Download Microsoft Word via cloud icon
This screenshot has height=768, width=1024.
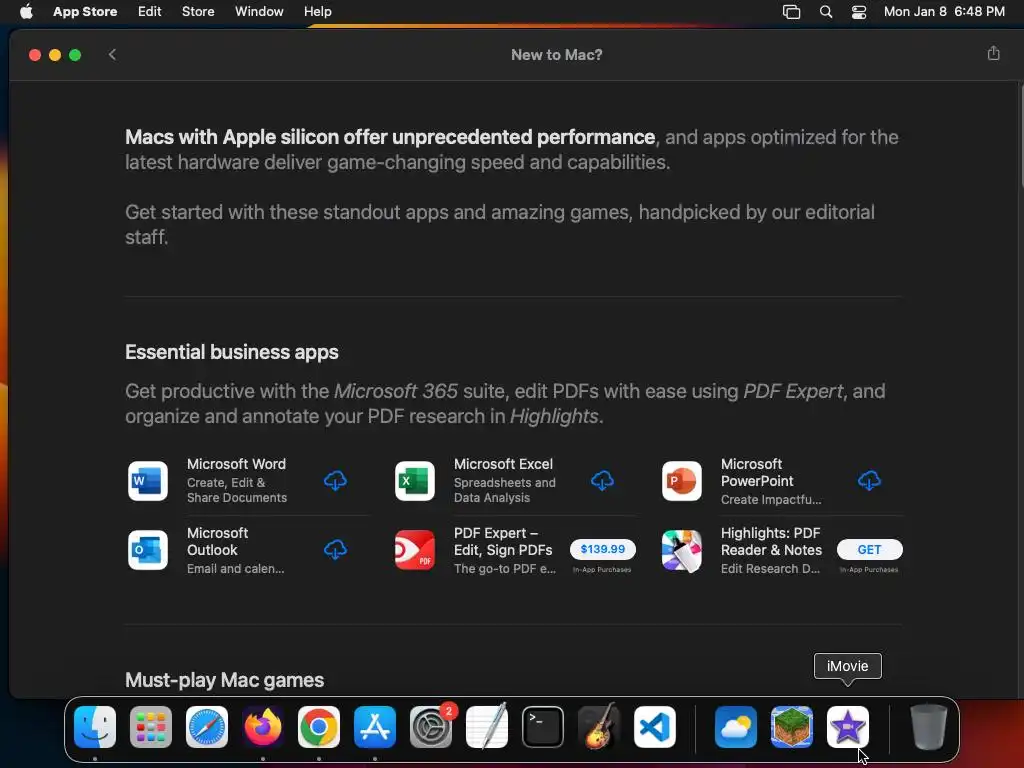335,481
